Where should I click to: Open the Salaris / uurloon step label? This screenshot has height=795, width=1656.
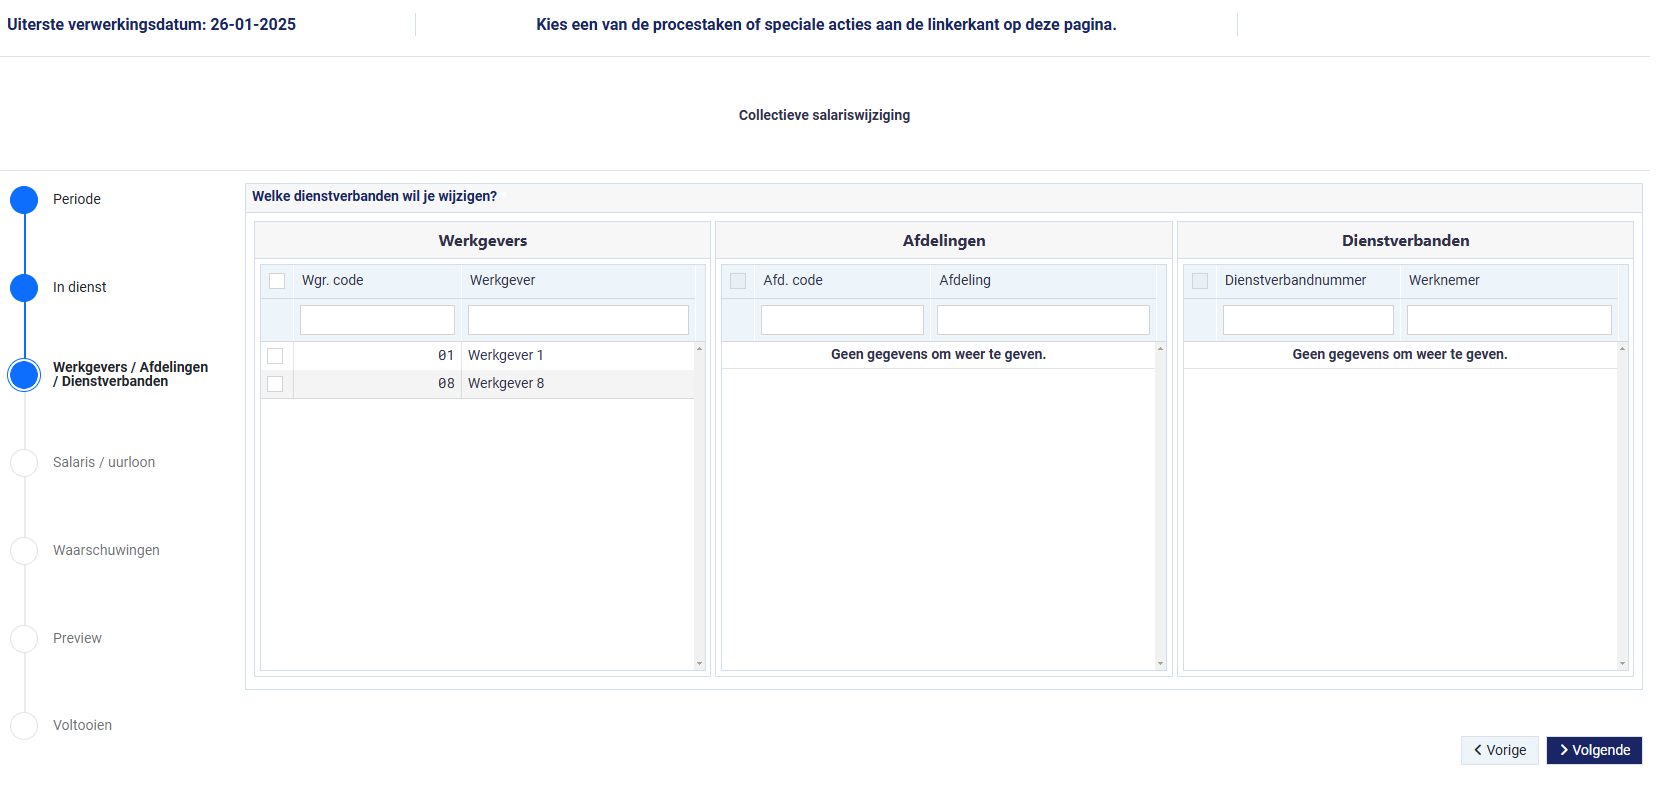tap(104, 462)
